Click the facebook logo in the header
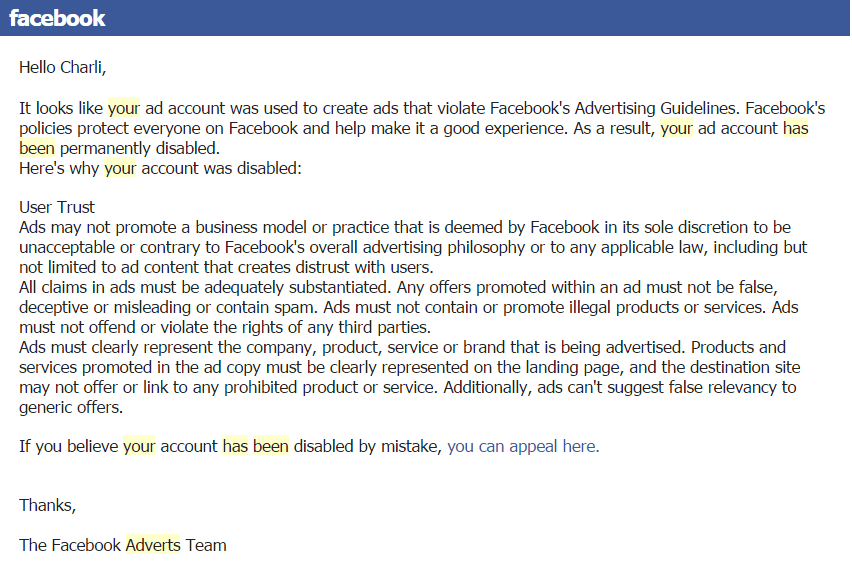852x574 pixels. tap(57, 18)
